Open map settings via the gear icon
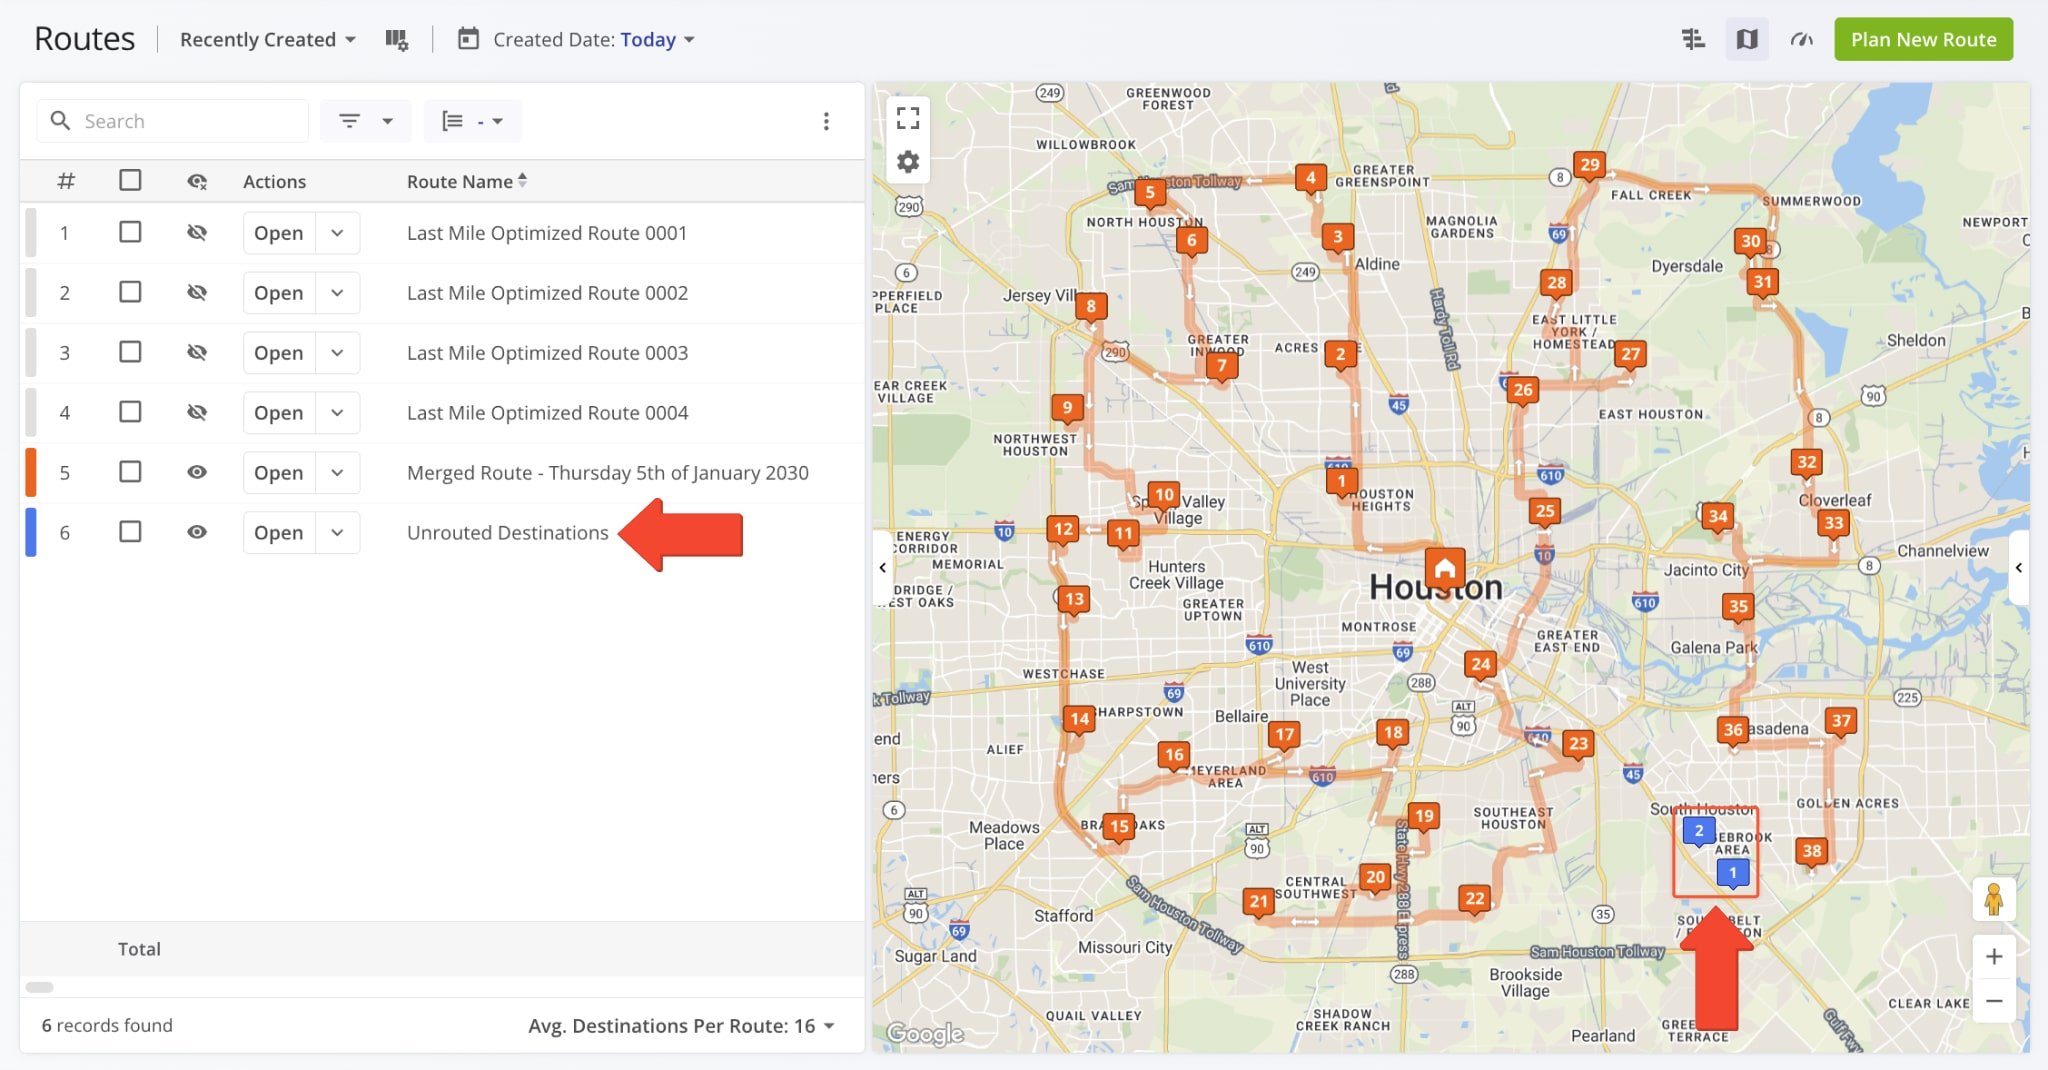 click(907, 160)
